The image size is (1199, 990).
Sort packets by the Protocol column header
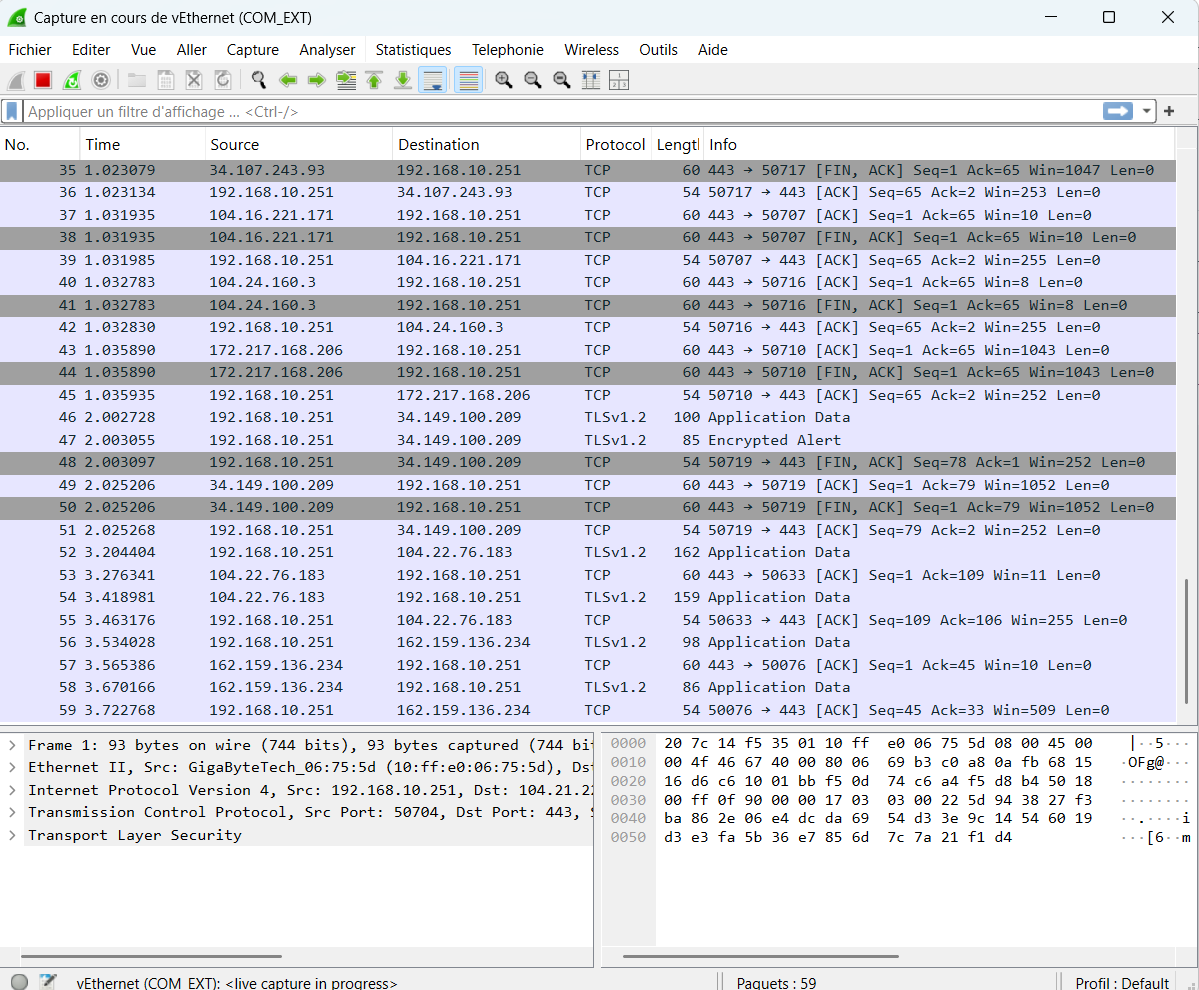(x=615, y=145)
